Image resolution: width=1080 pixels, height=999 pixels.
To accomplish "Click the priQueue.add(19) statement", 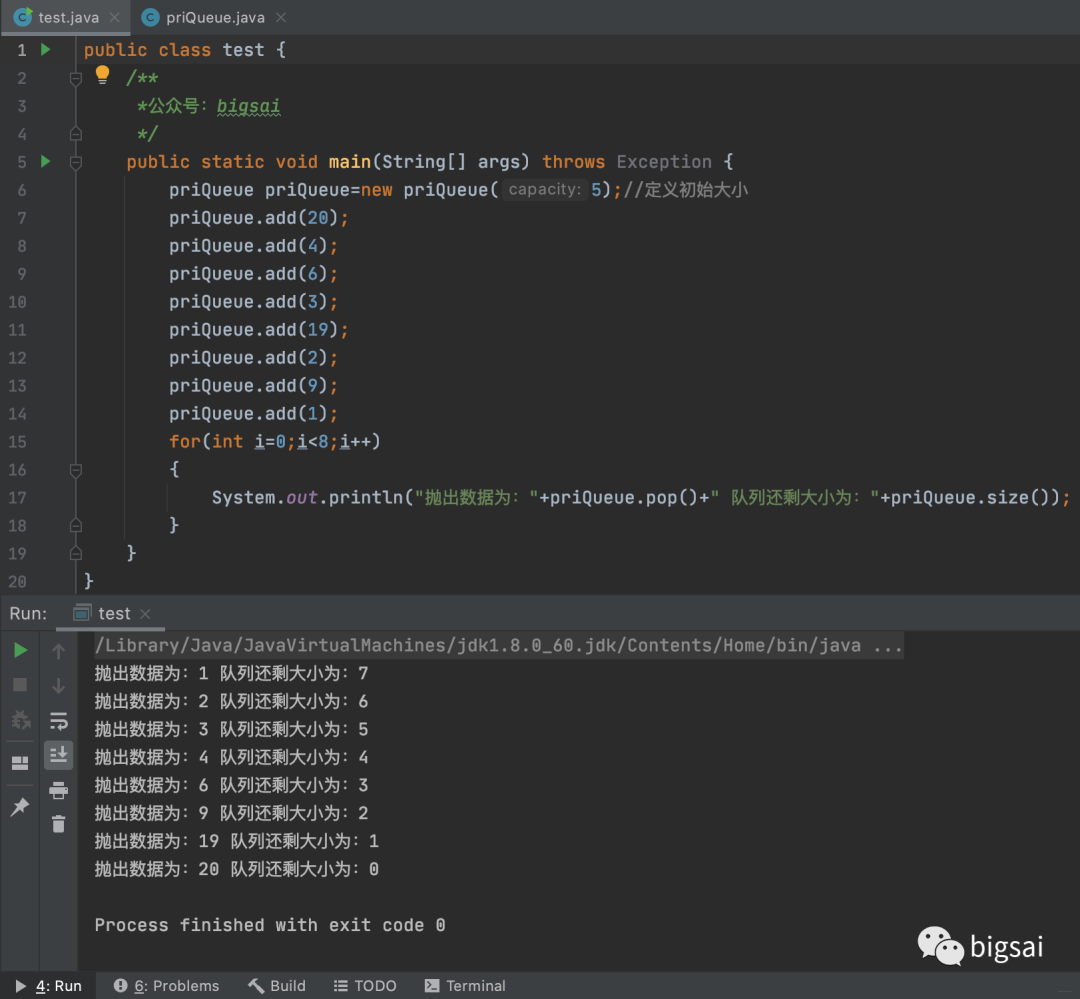I will (259, 330).
